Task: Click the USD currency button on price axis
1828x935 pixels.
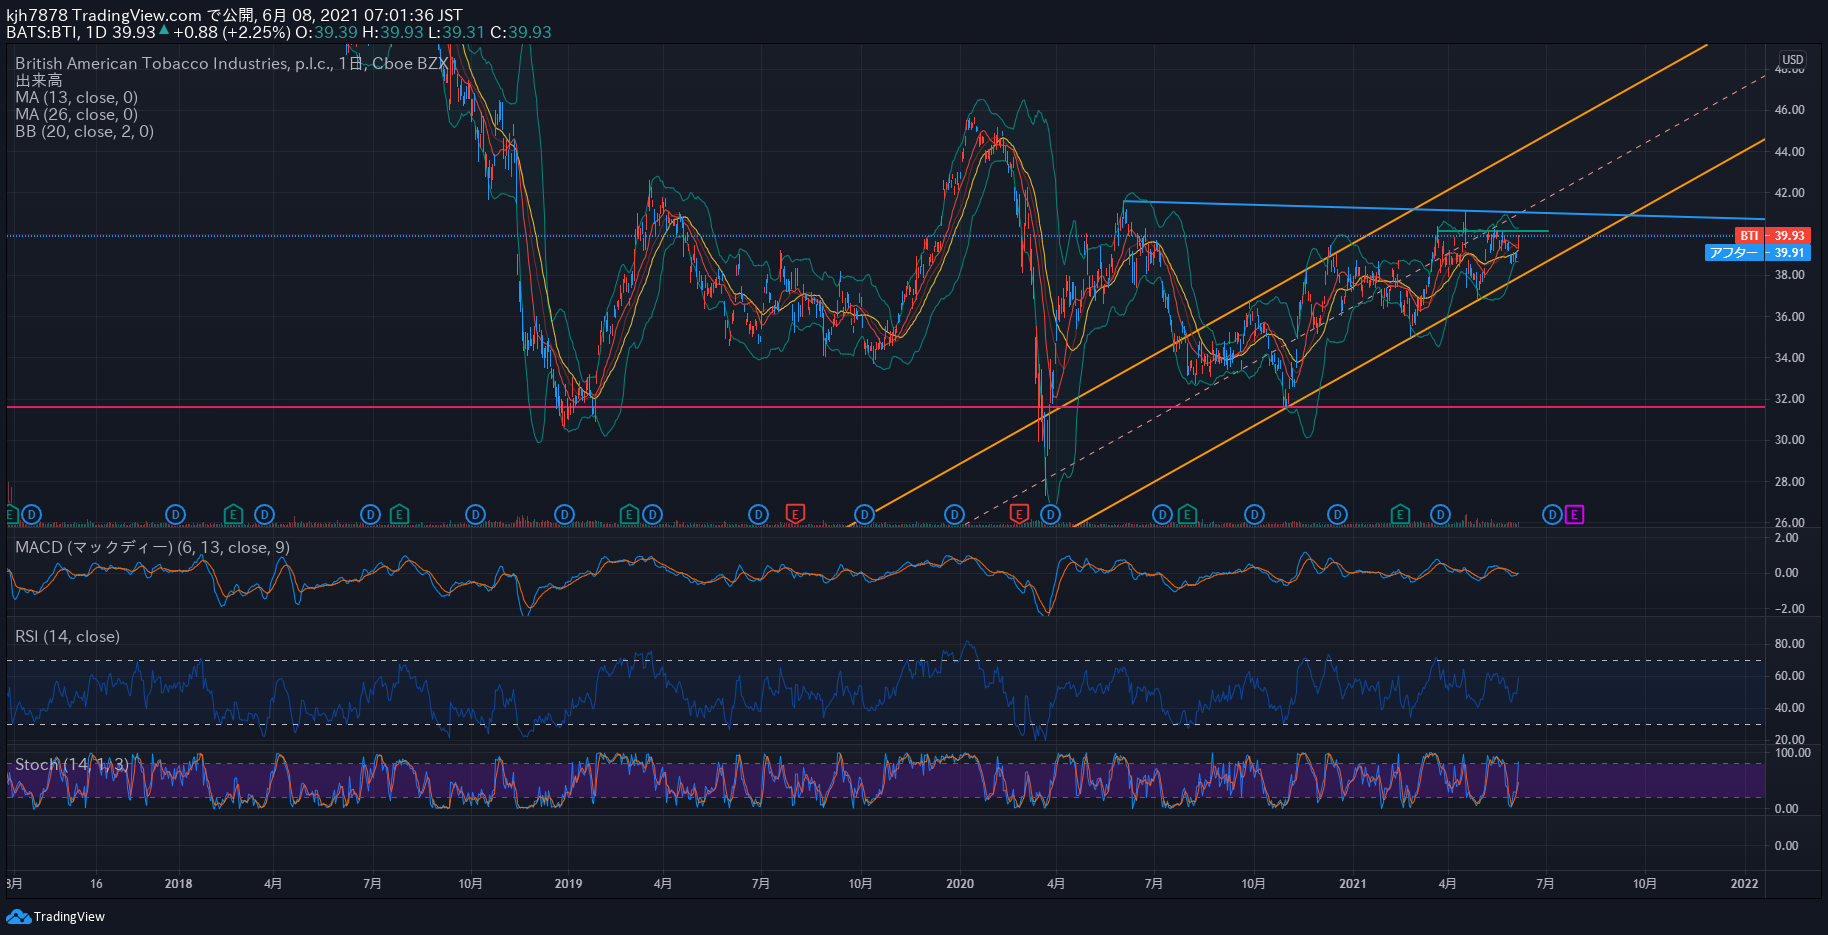Action: (x=1793, y=60)
